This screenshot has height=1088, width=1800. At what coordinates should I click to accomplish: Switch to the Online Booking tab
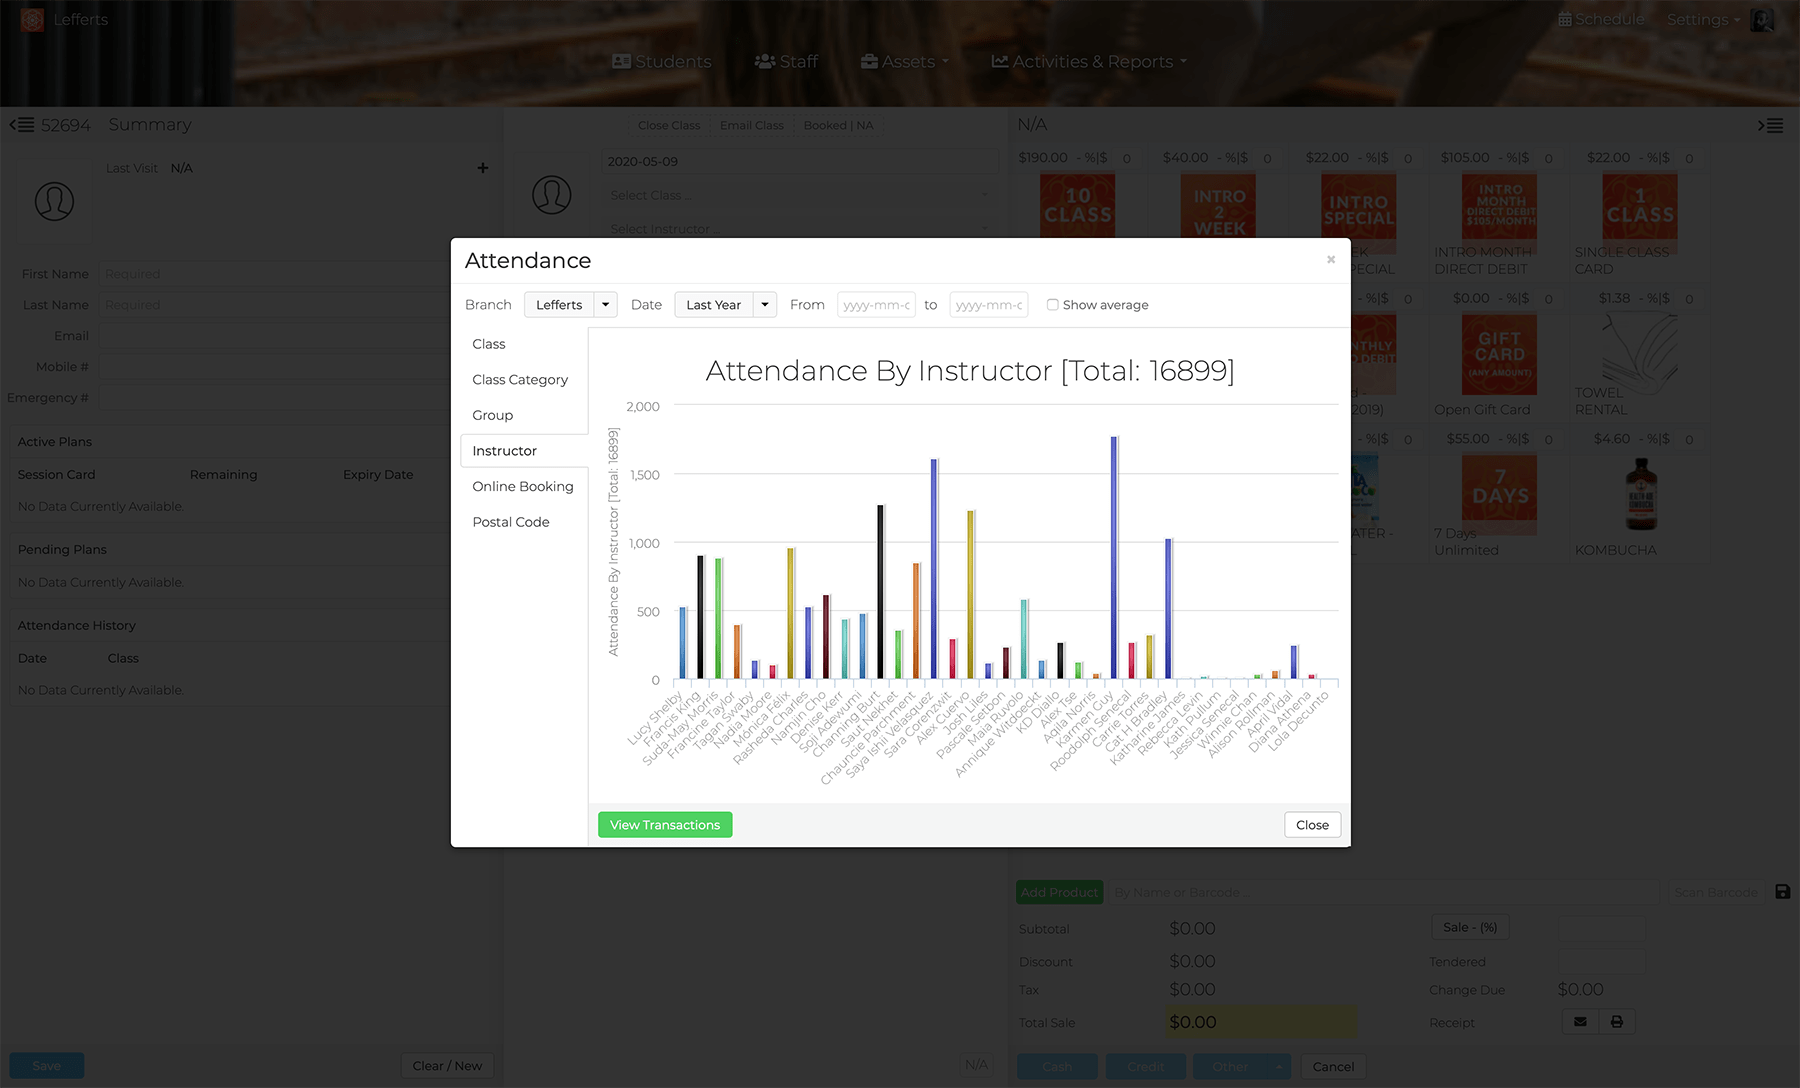pyautogui.click(x=523, y=486)
